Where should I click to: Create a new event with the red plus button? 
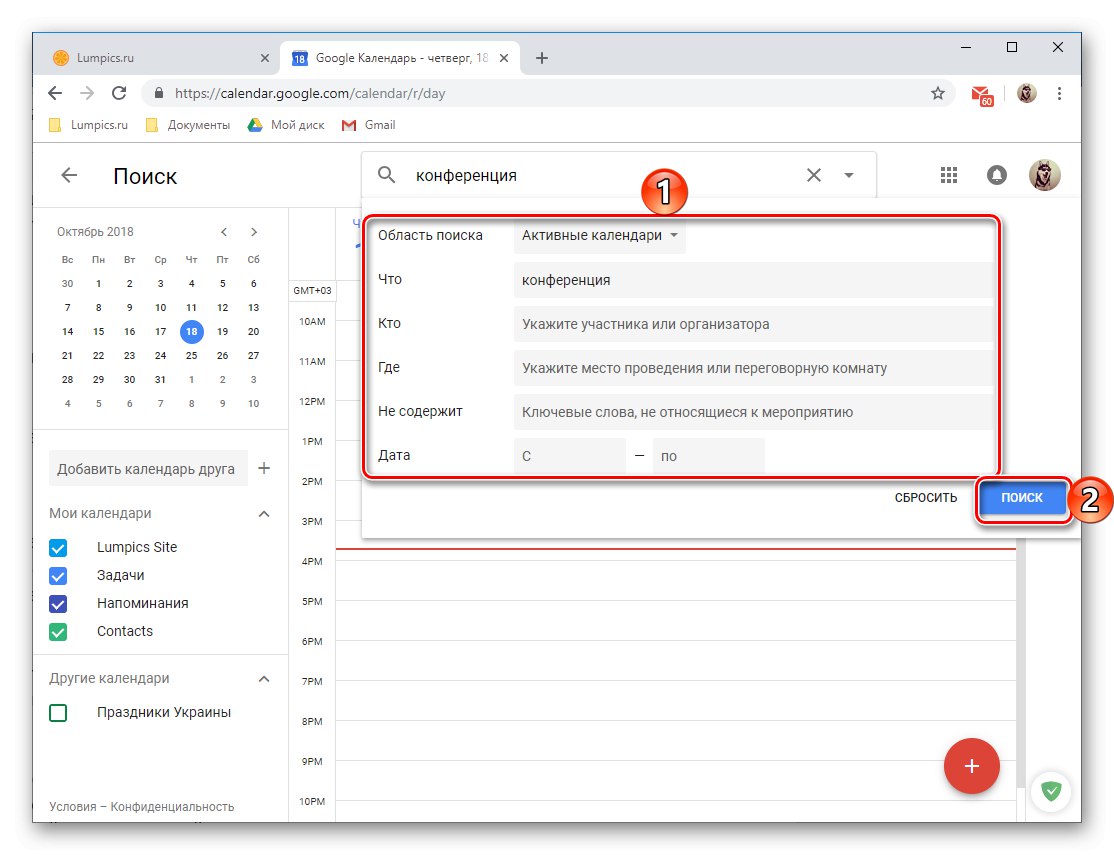(971, 766)
